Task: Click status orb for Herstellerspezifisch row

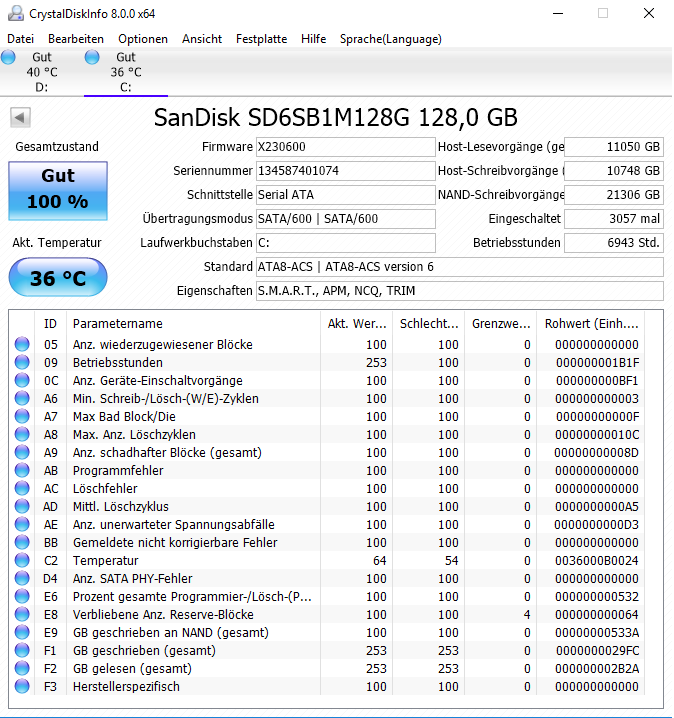Action: [22, 686]
